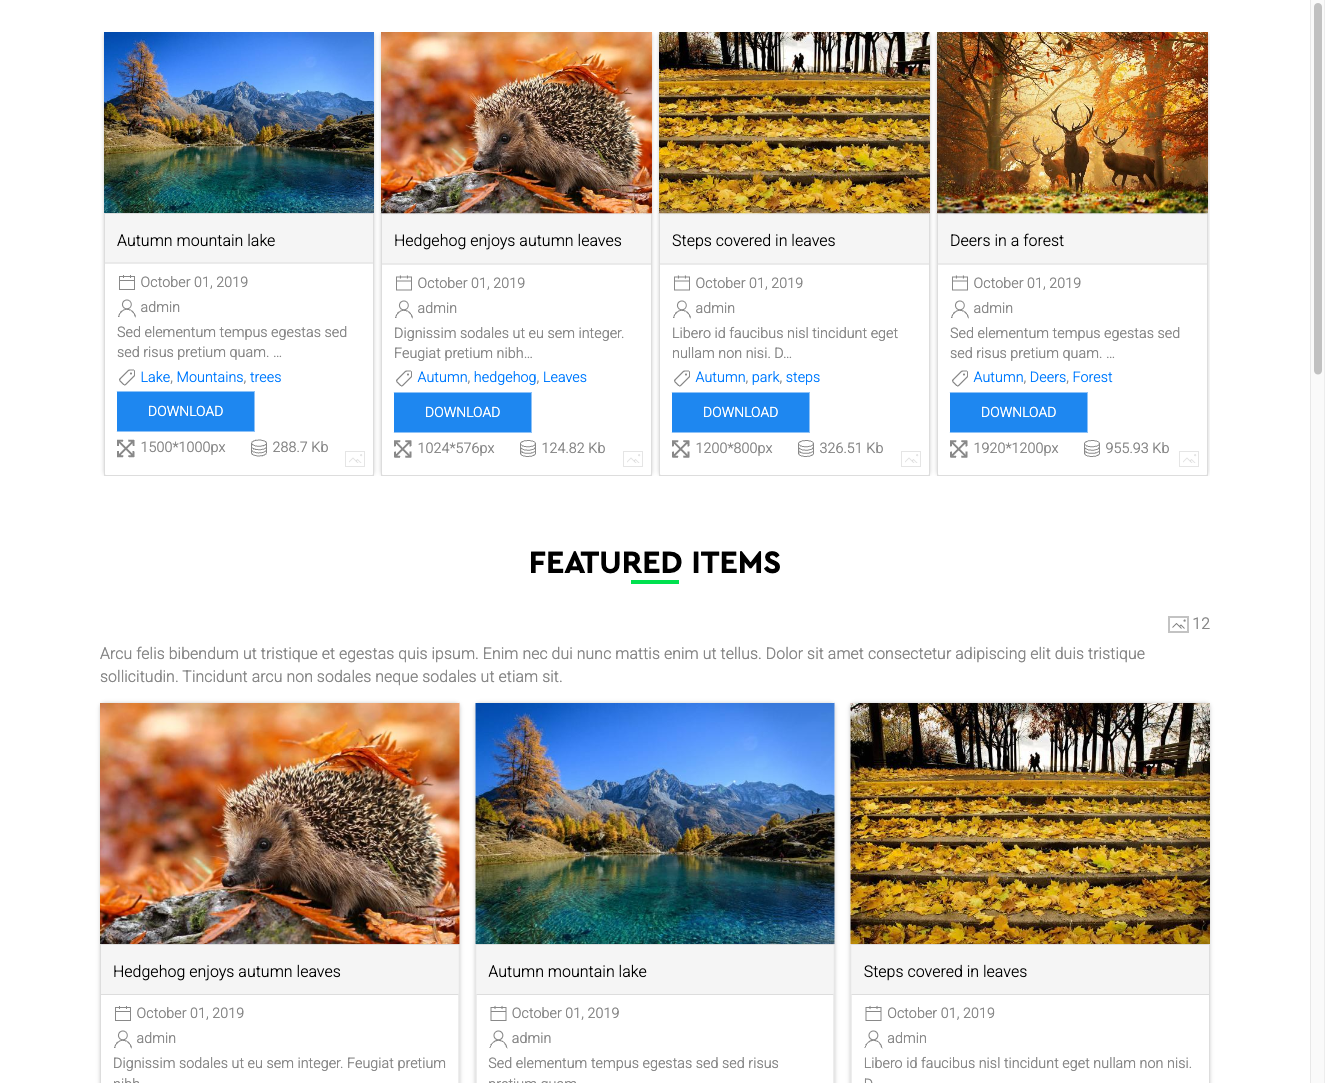
Task: Click the tag icon beside Lake, Mountains, trees
Action: pos(127,378)
